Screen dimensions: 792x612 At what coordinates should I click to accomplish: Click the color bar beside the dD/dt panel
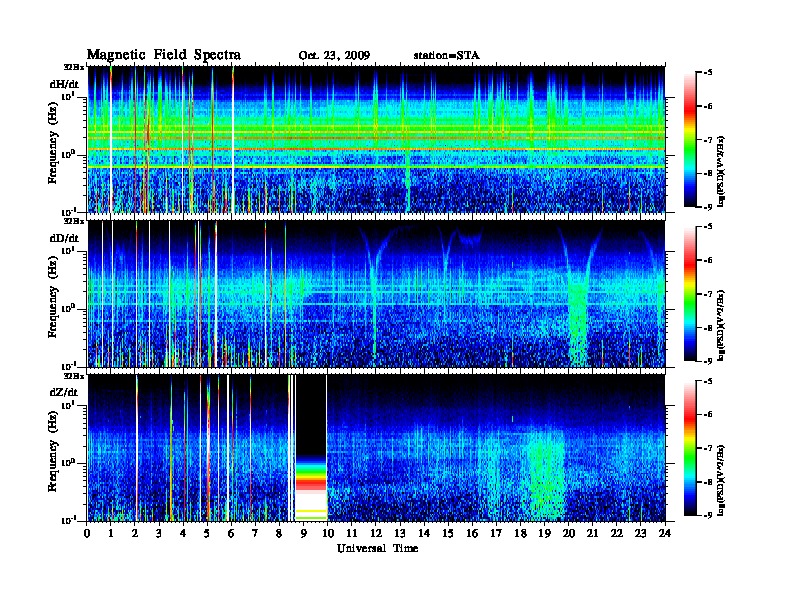690,294
